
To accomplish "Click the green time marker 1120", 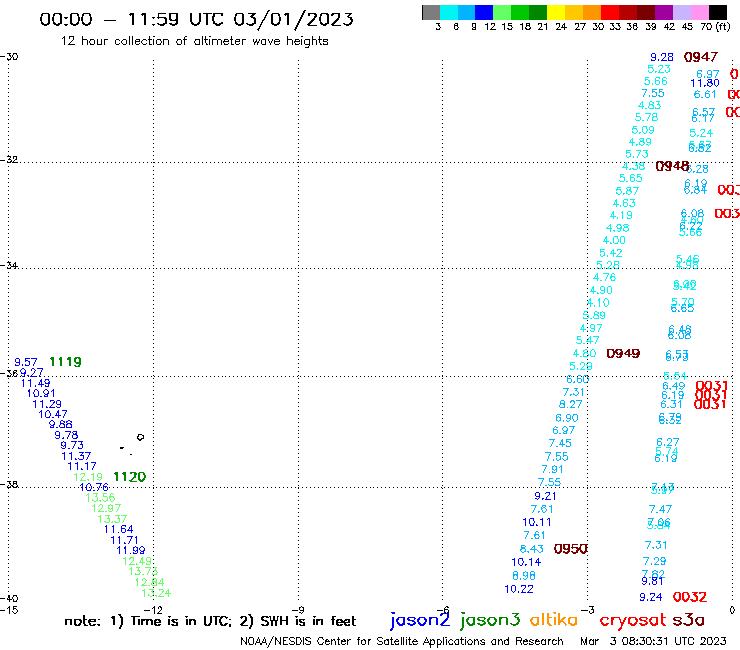I will pyautogui.click(x=130, y=477).
